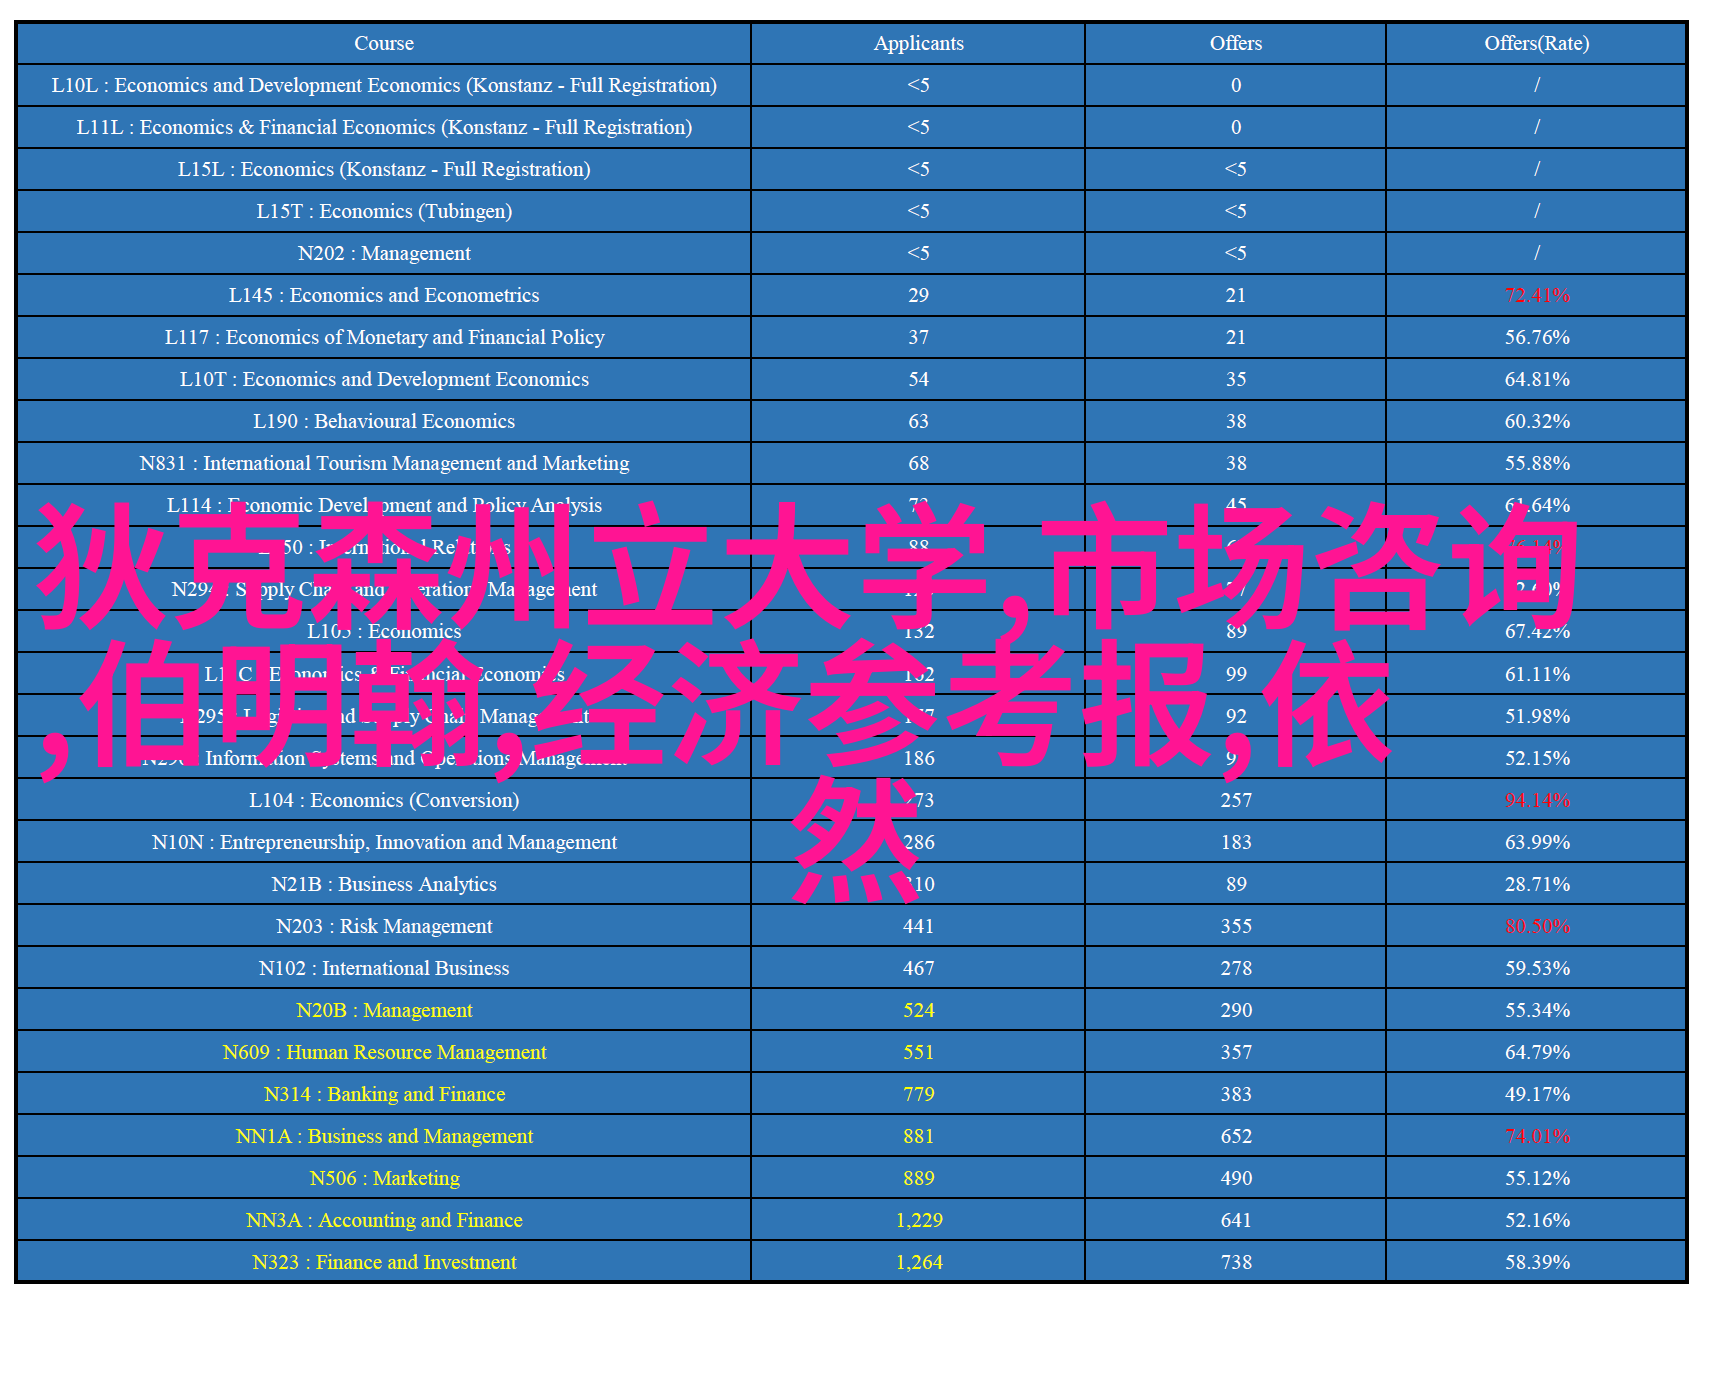Click the red 94.14% offer rate
The image size is (1711, 1374).
pyautogui.click(x=1537, y=800)
